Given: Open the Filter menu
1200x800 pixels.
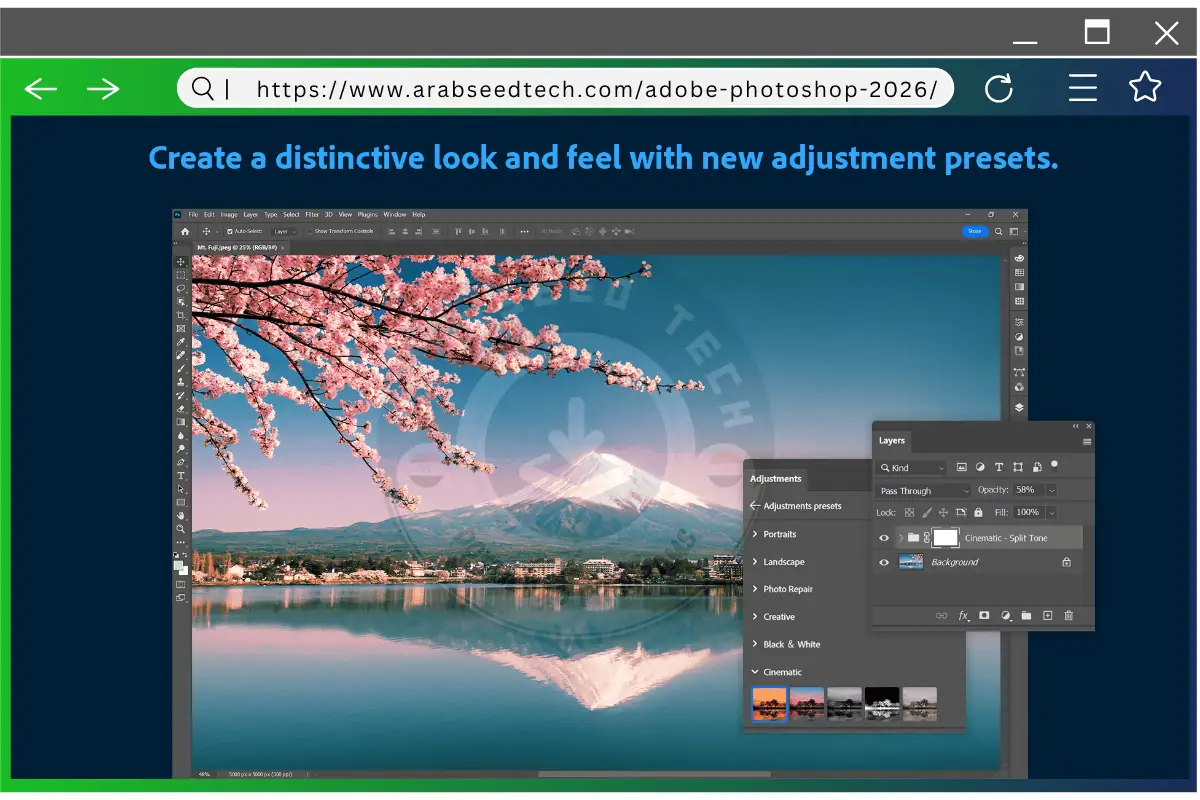Looking at the screenshot, I should click(312, 214).
